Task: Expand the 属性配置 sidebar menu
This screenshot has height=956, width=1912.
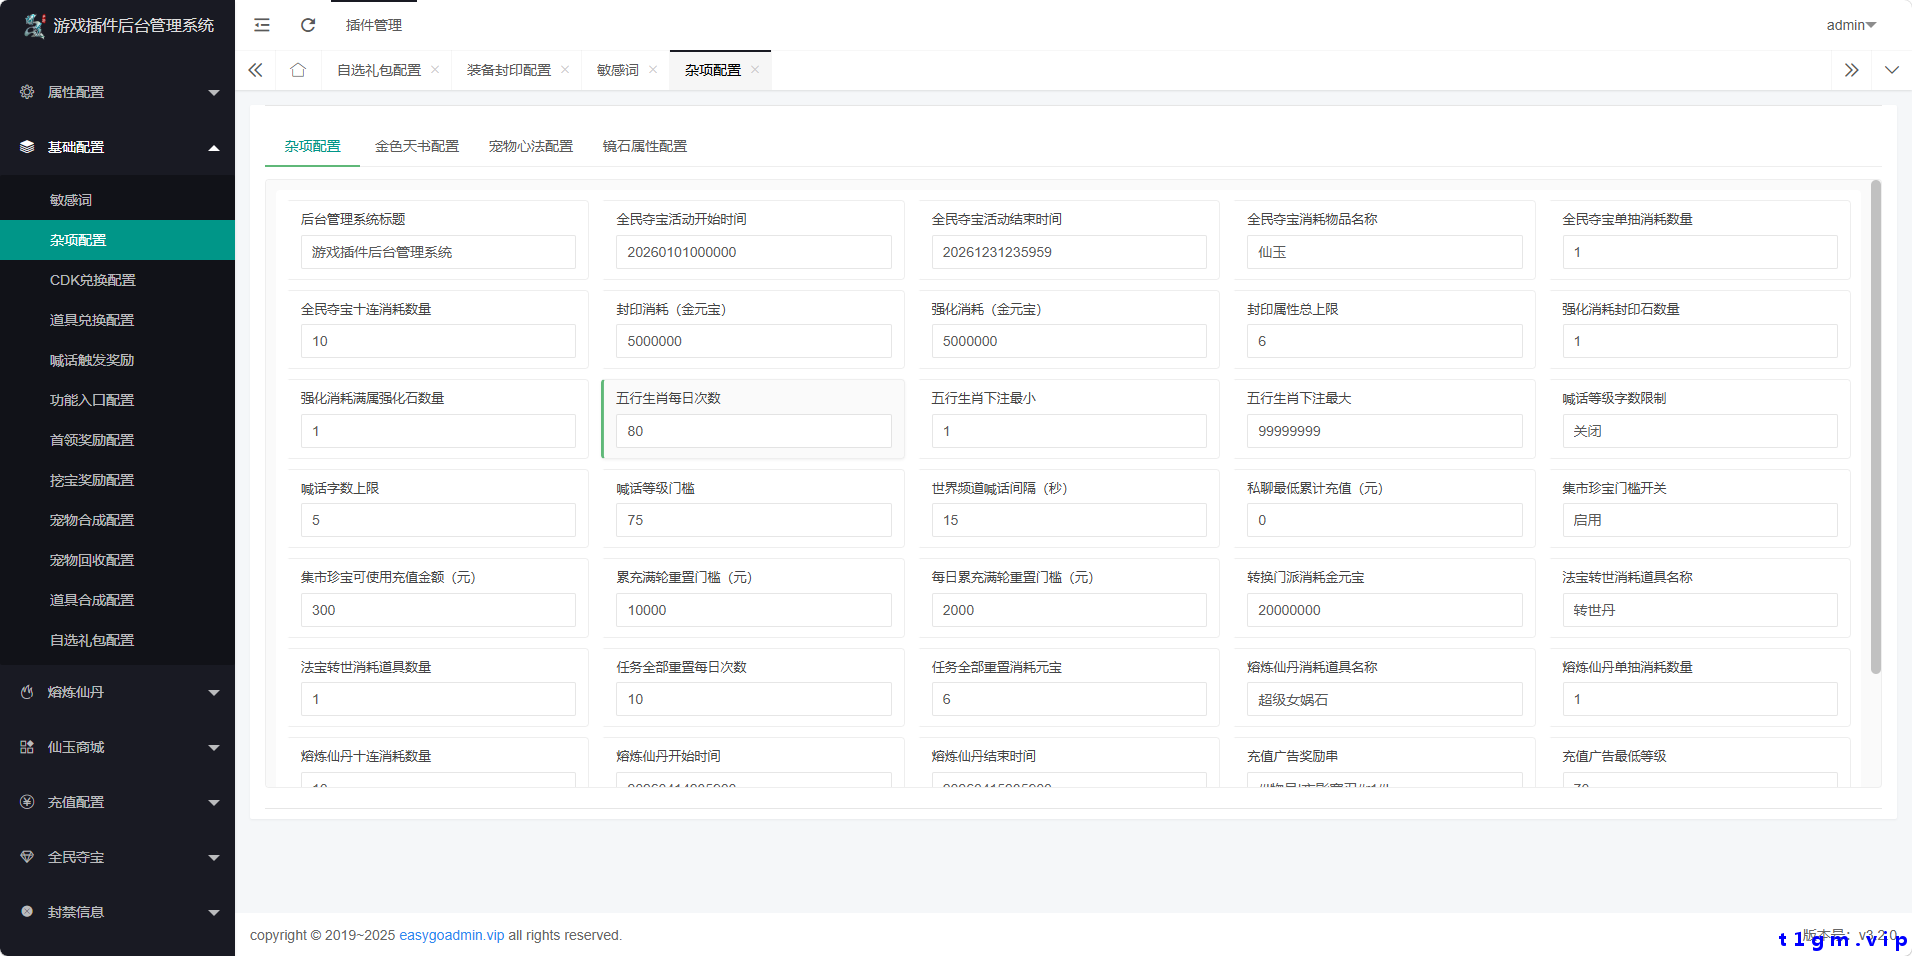Action: 117,92
